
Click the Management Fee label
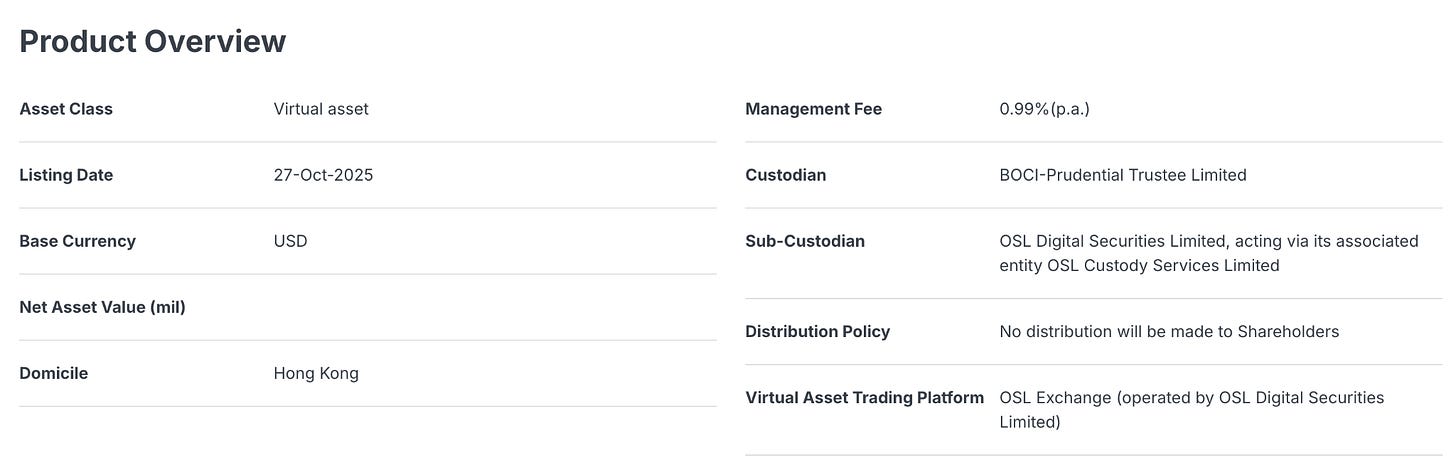(814, 109)
